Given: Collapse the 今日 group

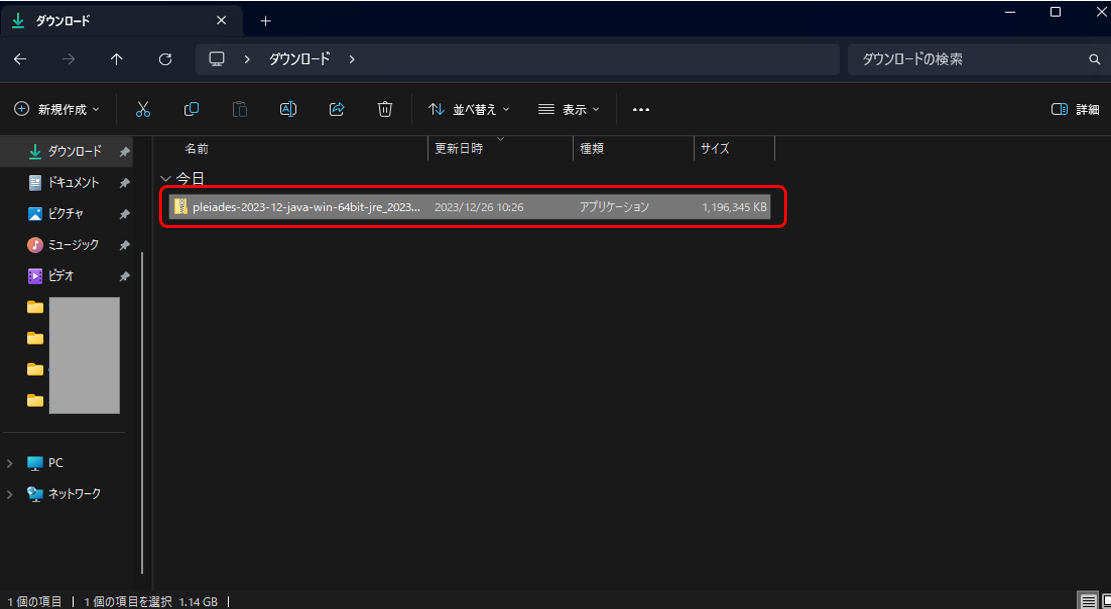Looking at the screenshot, I should click(164, 177).
